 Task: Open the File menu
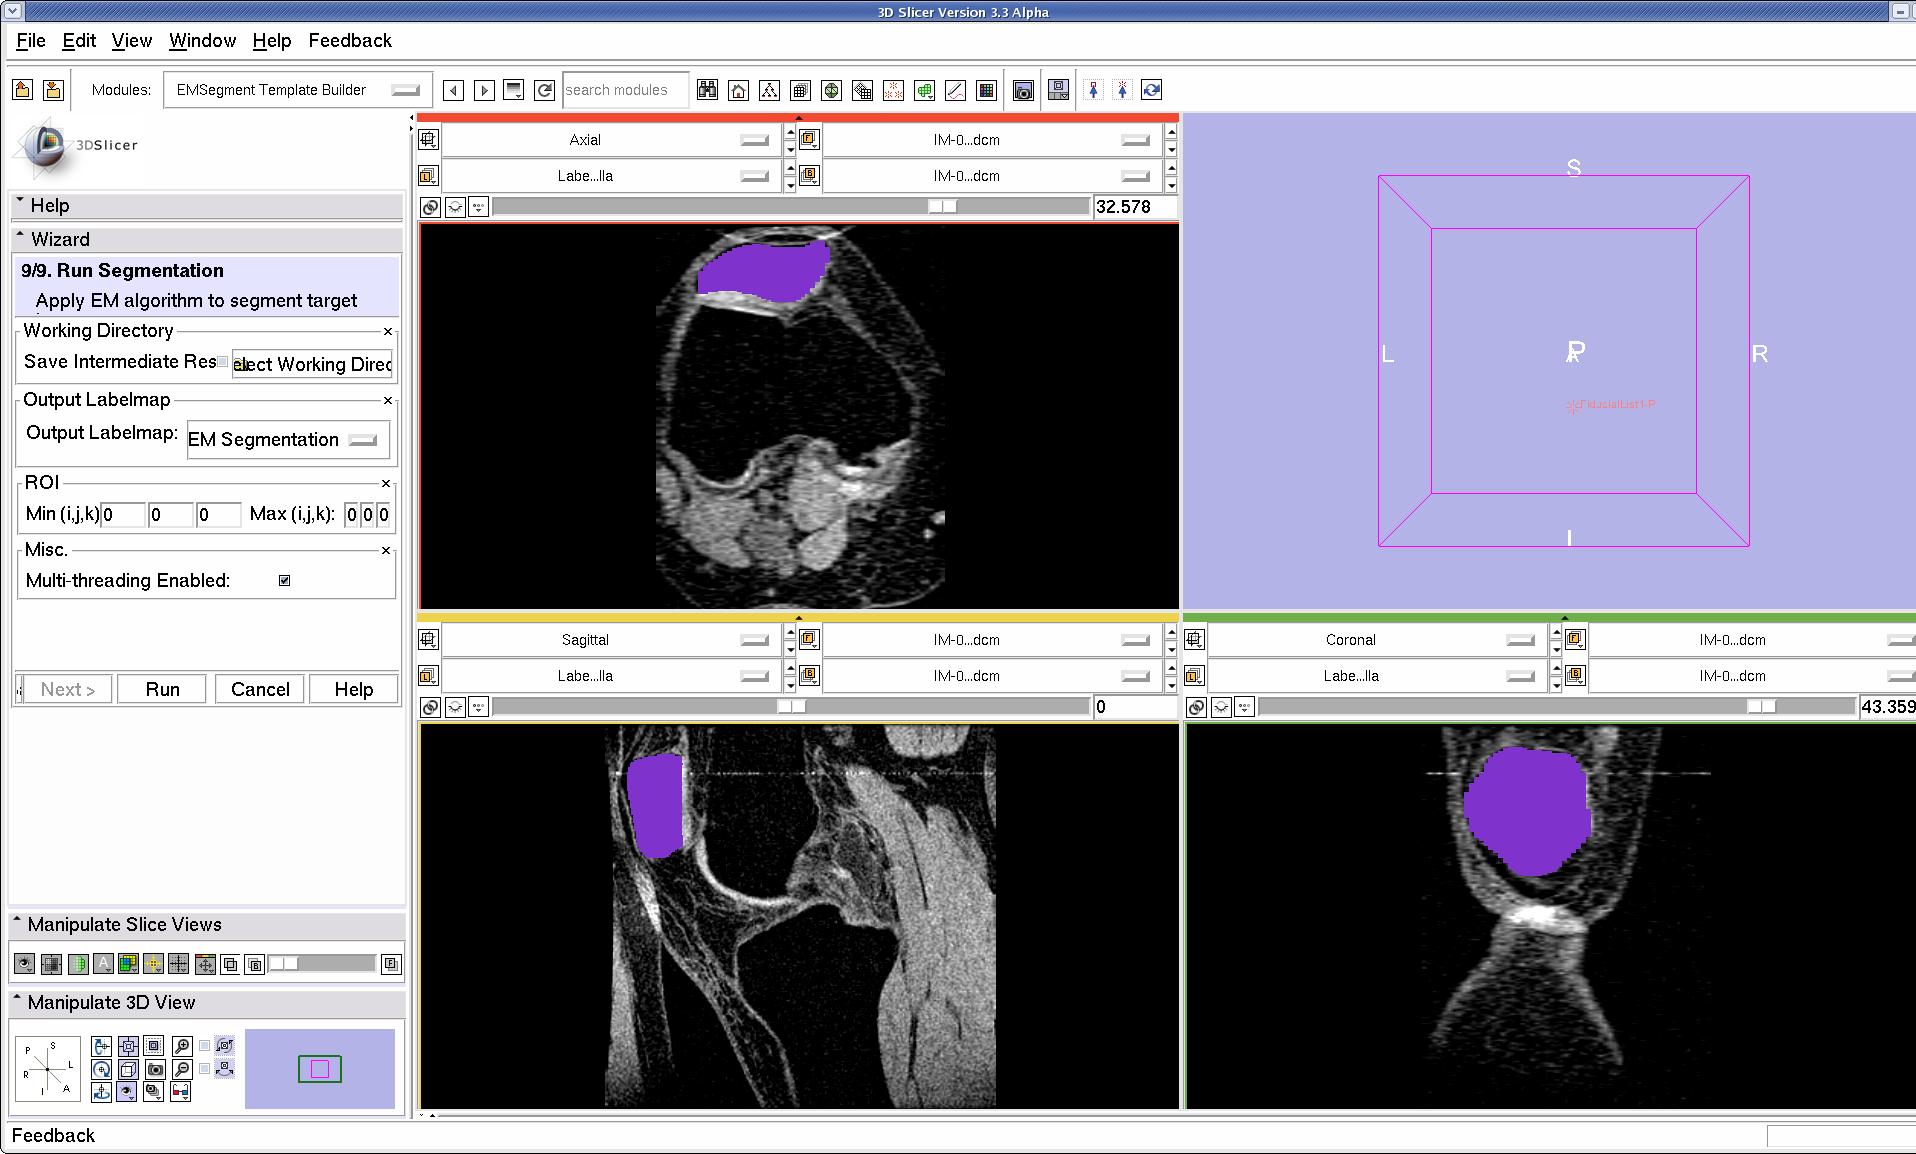tap(31, 41)
